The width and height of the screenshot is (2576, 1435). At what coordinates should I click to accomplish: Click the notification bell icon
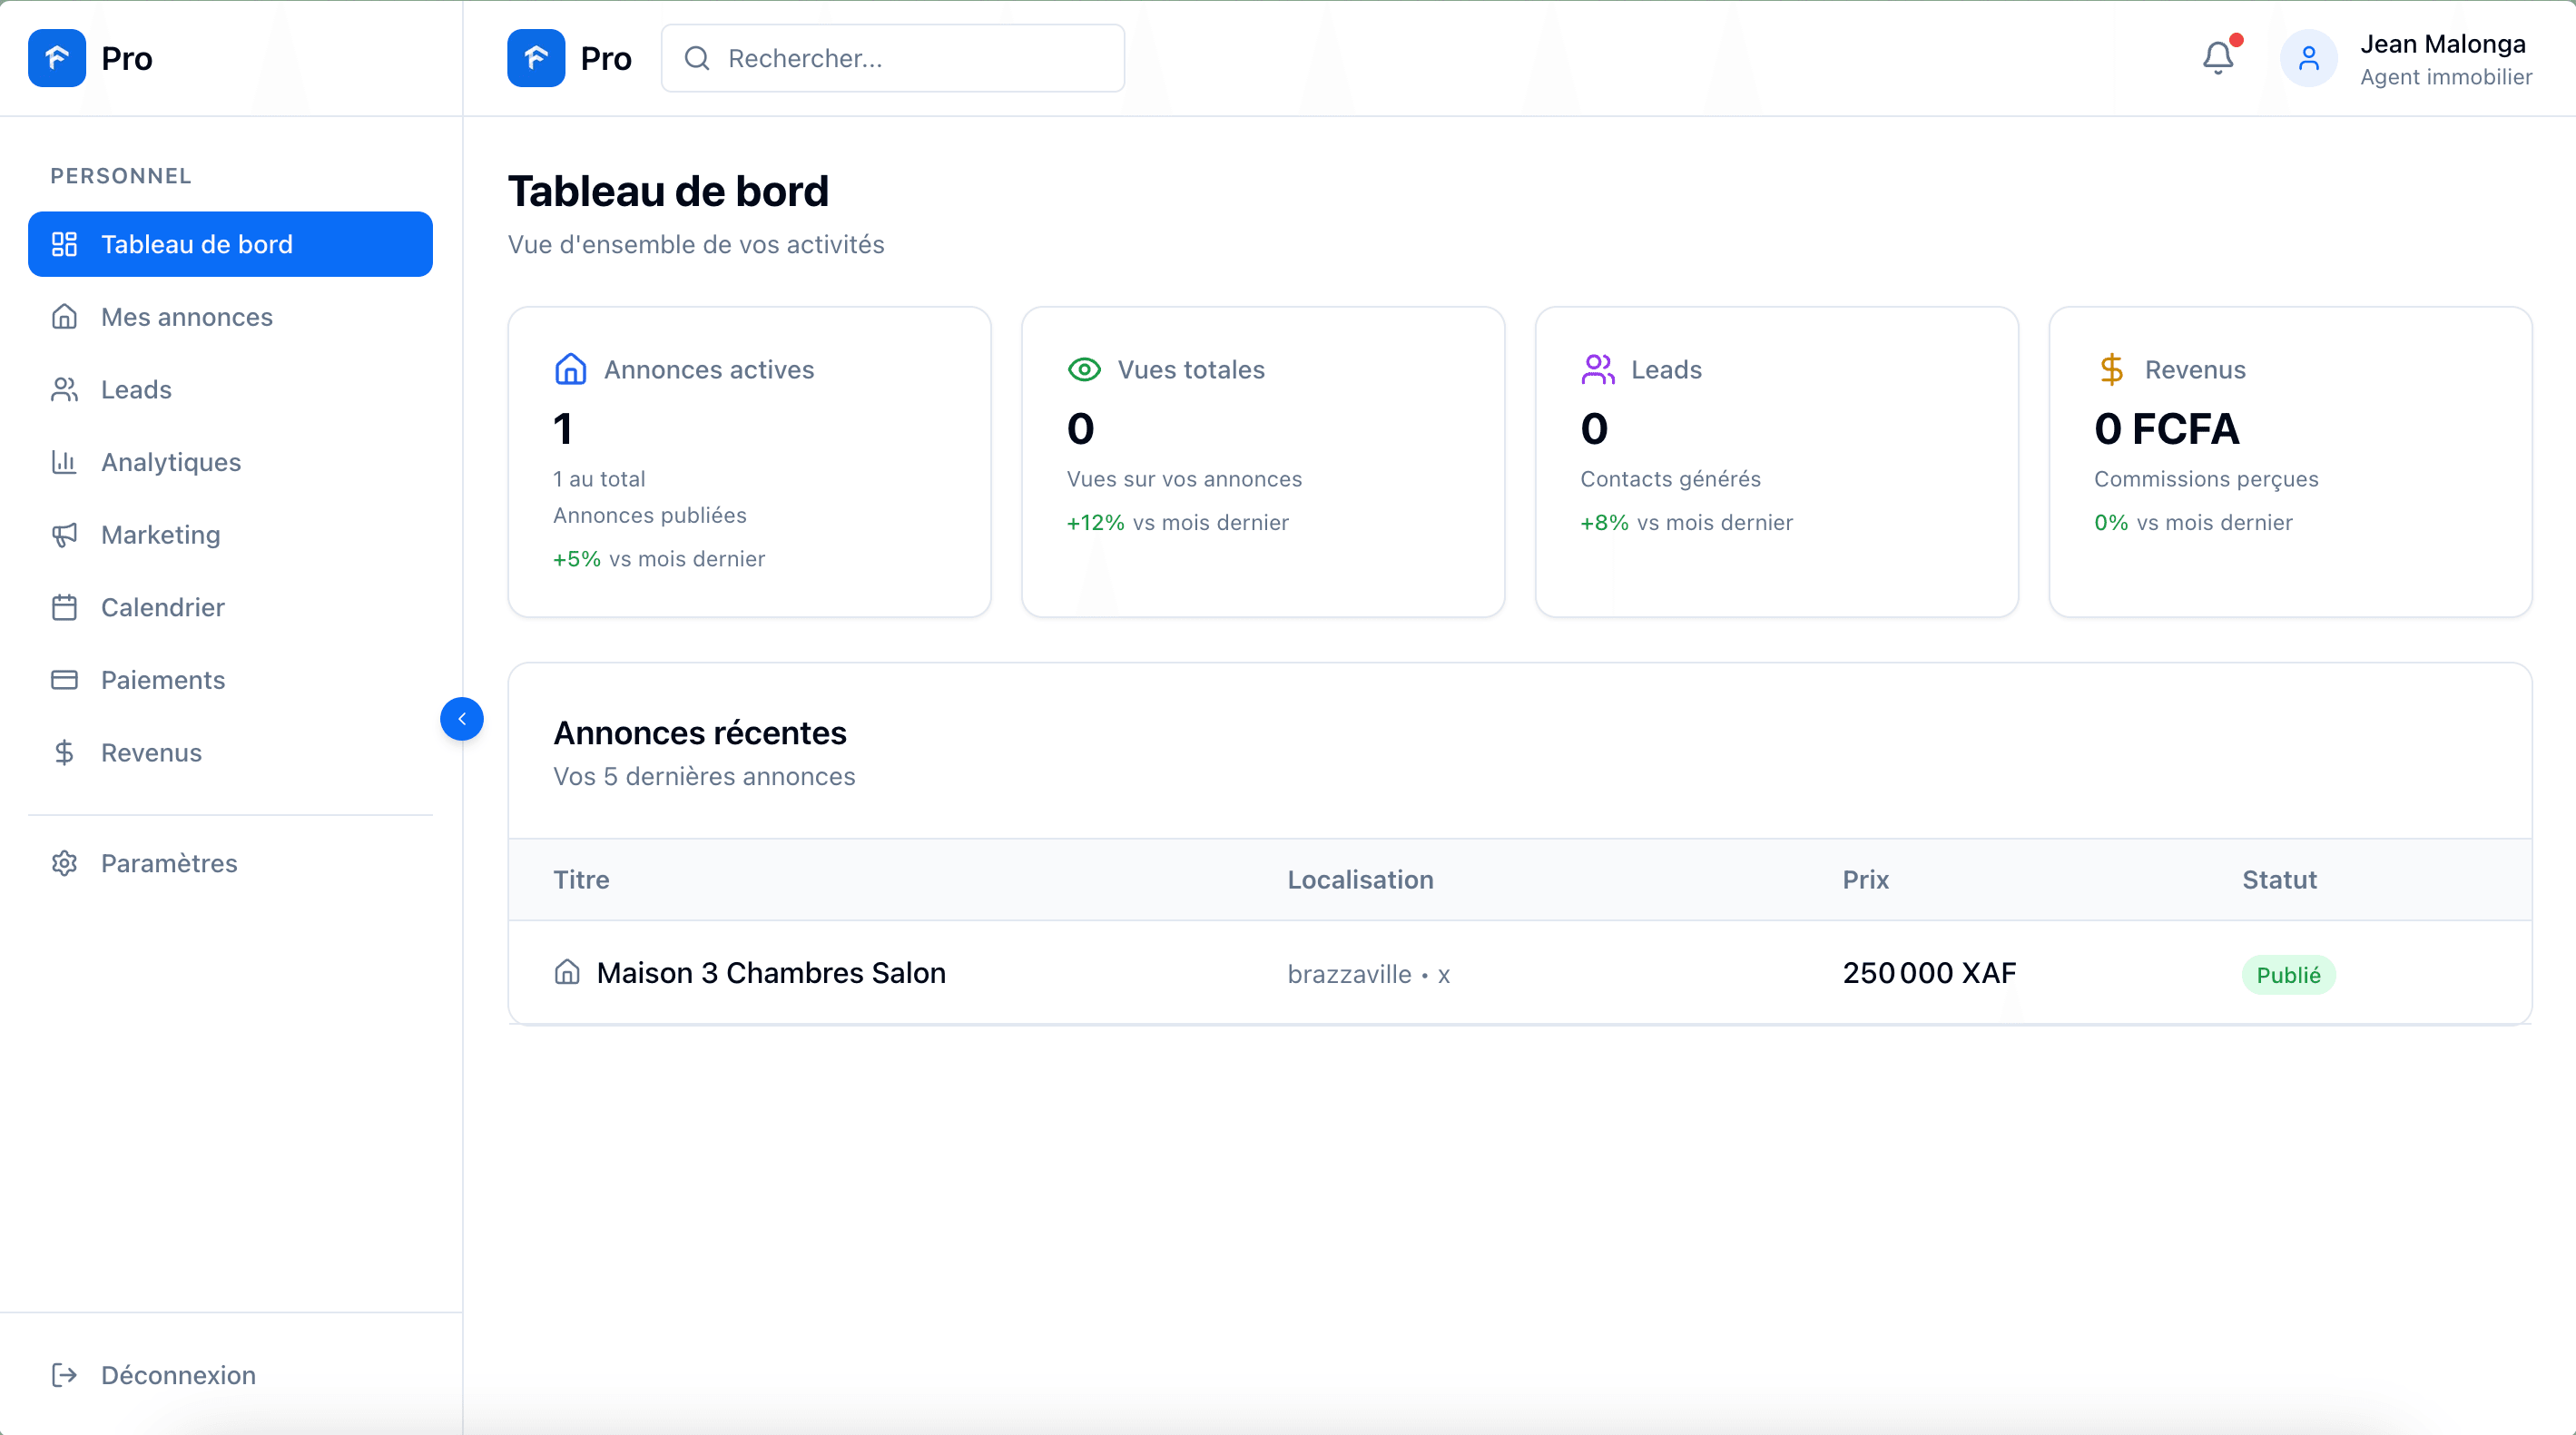[x=2218, y=58]
